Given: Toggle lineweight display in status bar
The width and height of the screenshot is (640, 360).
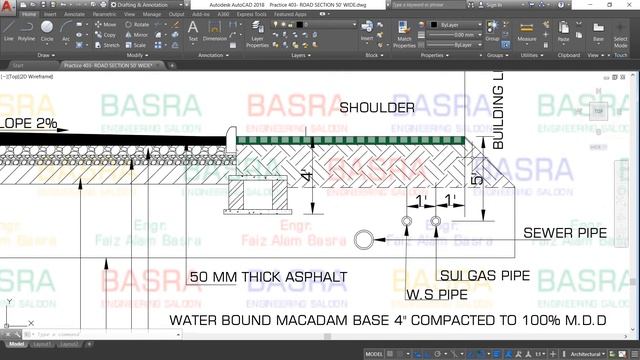Looking at the screenshot, I should pyautogui.click(x=497, y=354).
